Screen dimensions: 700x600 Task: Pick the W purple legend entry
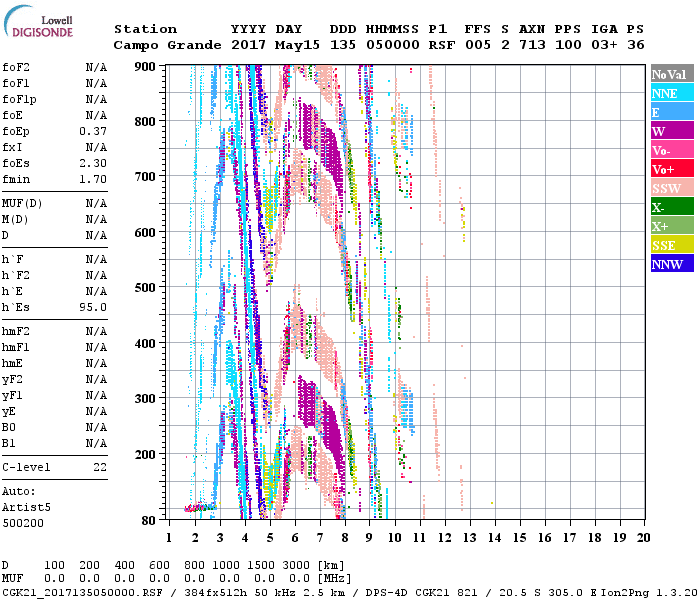[x=672, y=131]
